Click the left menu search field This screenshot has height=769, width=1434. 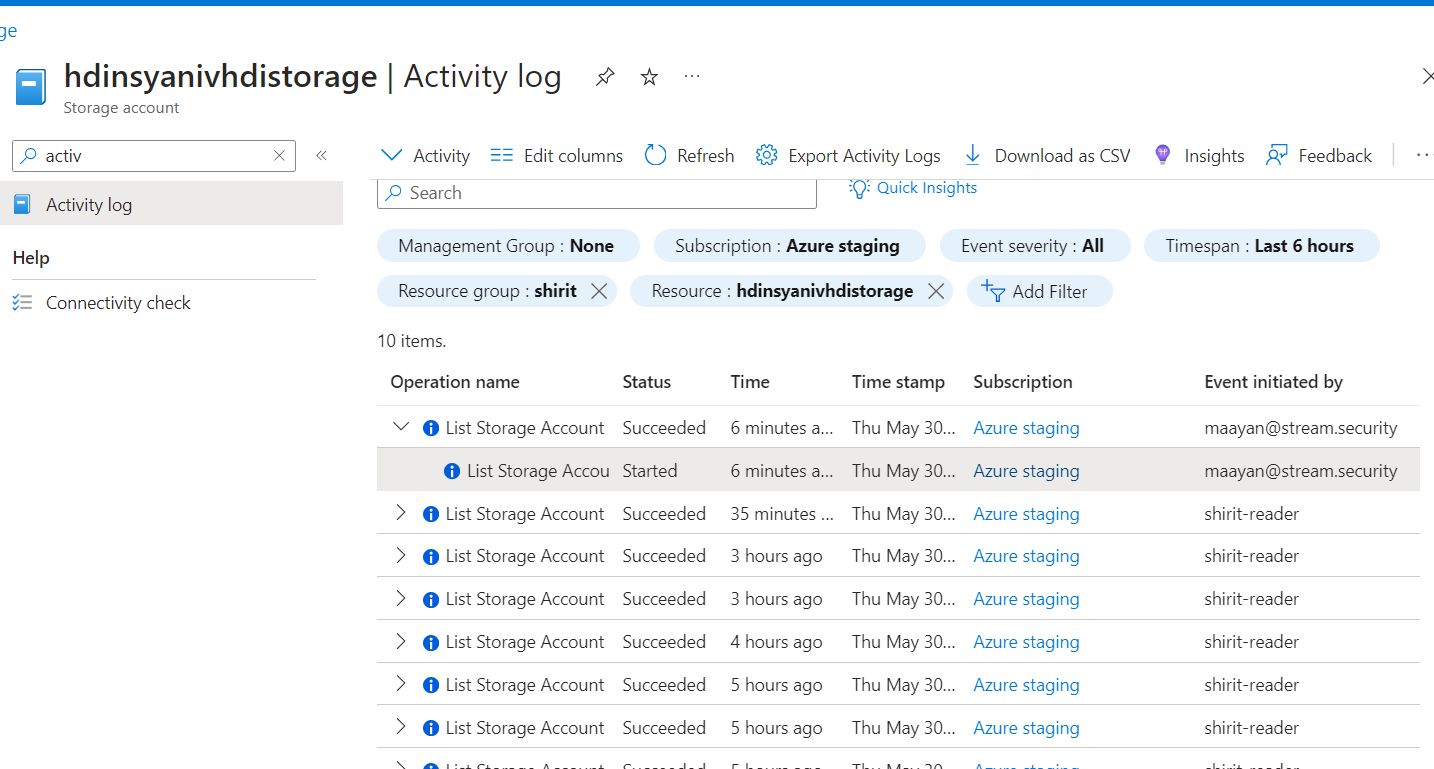click(154, 155)
